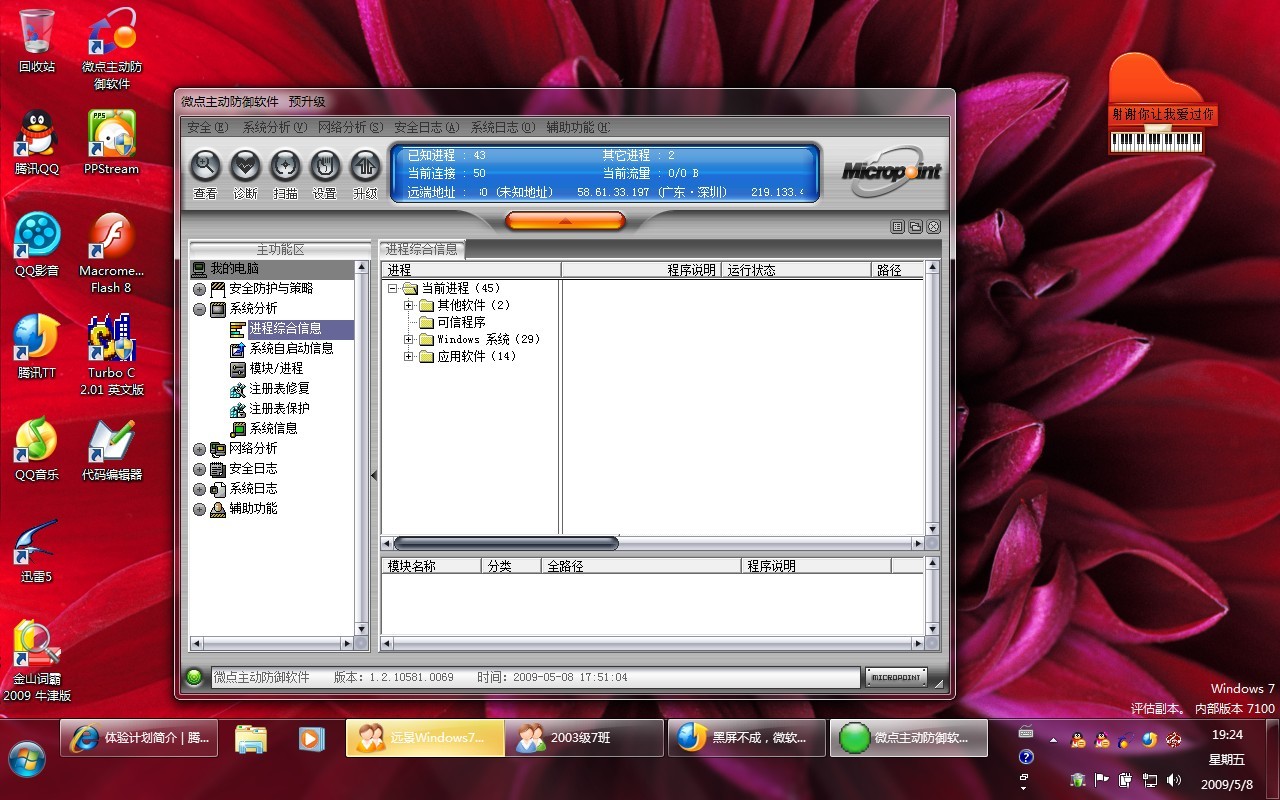This screenshot has height=800, width=1280.
Task: Open QQ影音 desktop shortcut
Action: pyautogui.click(x=37, y=245)
